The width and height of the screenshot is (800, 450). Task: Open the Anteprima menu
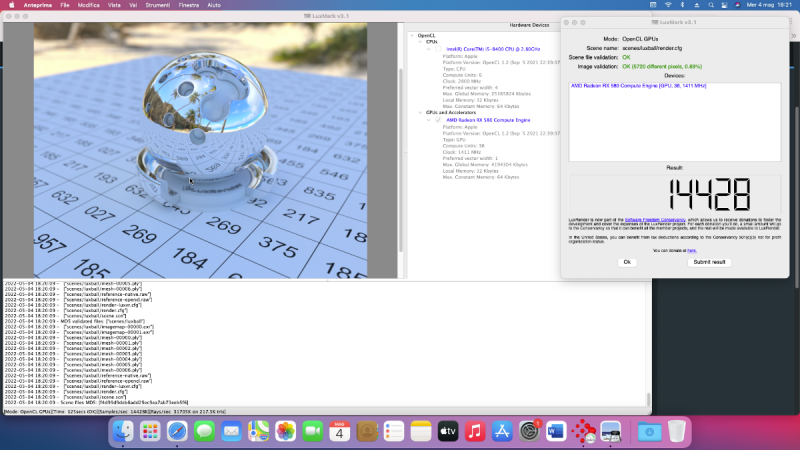tap(38, 5)
